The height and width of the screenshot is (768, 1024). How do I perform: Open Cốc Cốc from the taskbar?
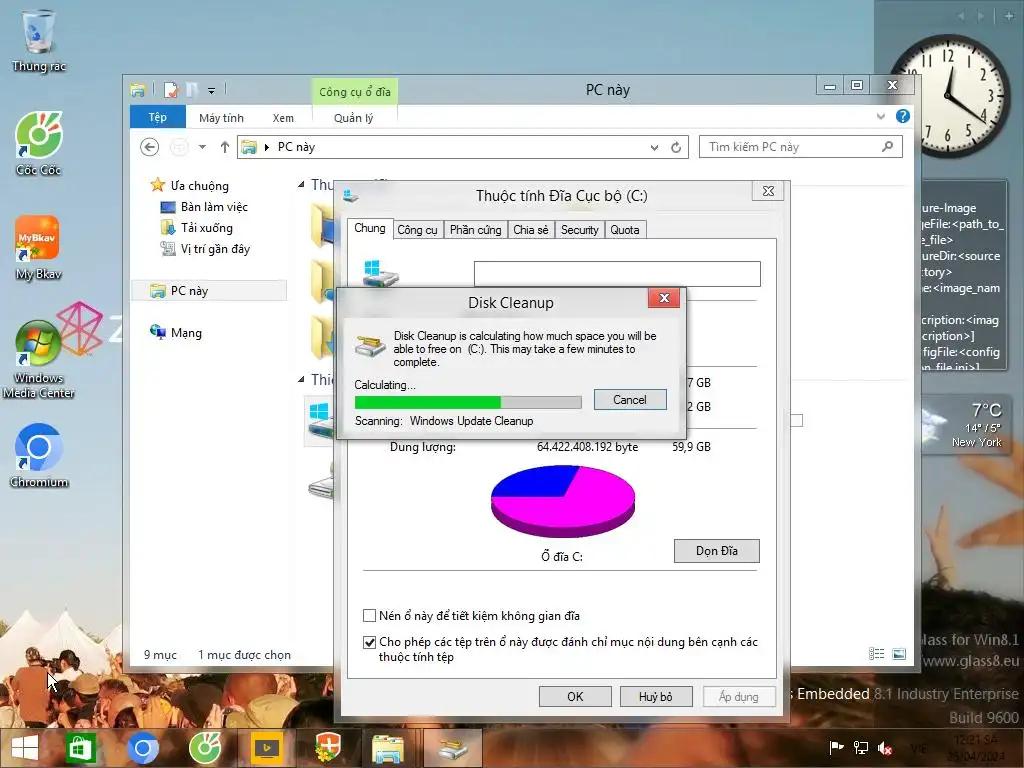click(204, 748)
